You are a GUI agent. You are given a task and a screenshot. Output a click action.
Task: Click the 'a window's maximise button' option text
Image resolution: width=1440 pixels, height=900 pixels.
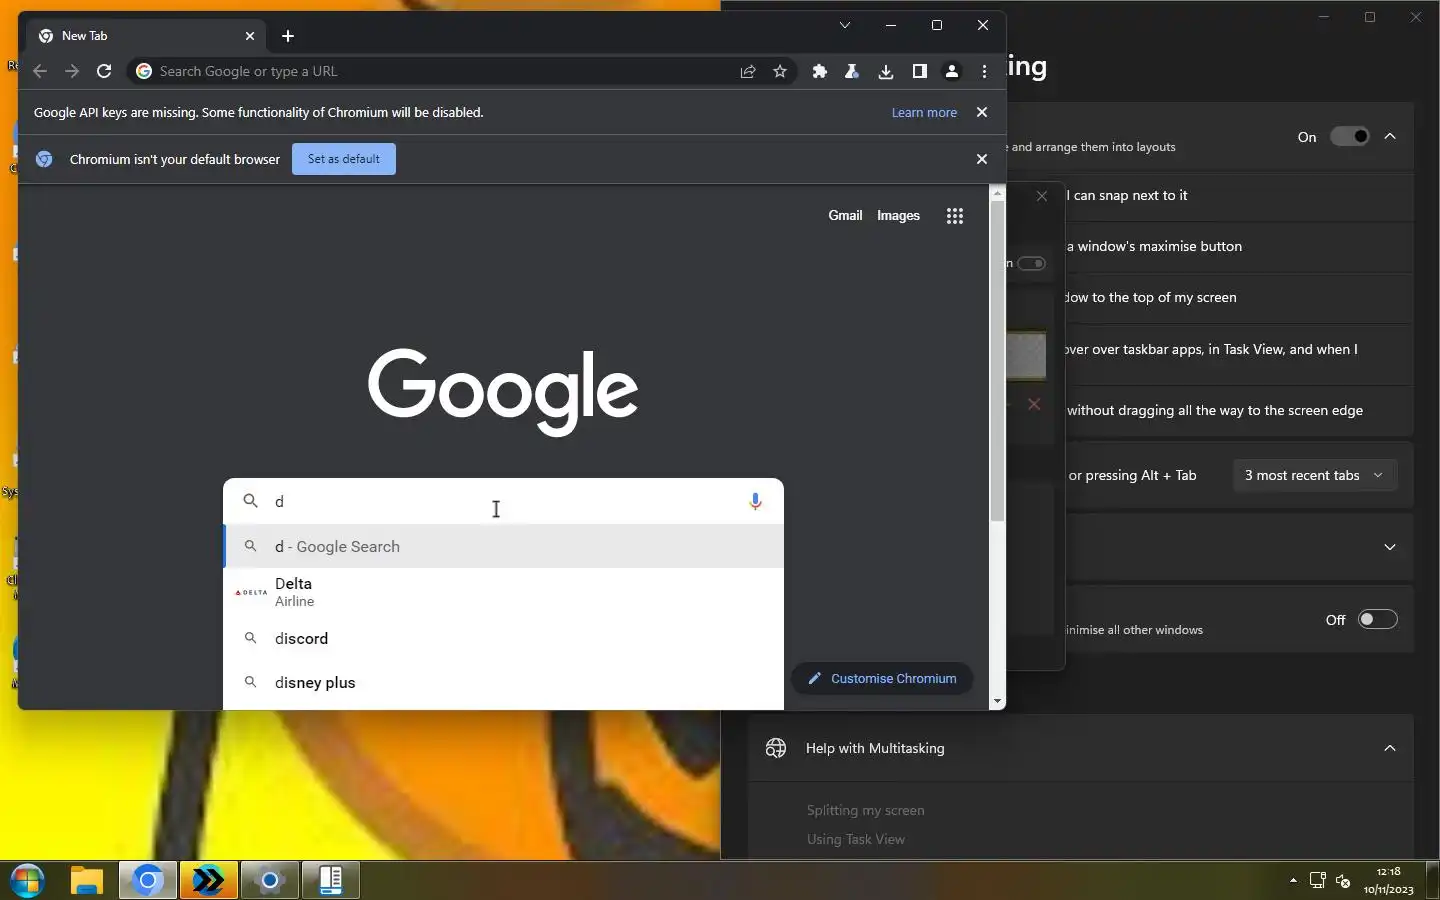1154,246
